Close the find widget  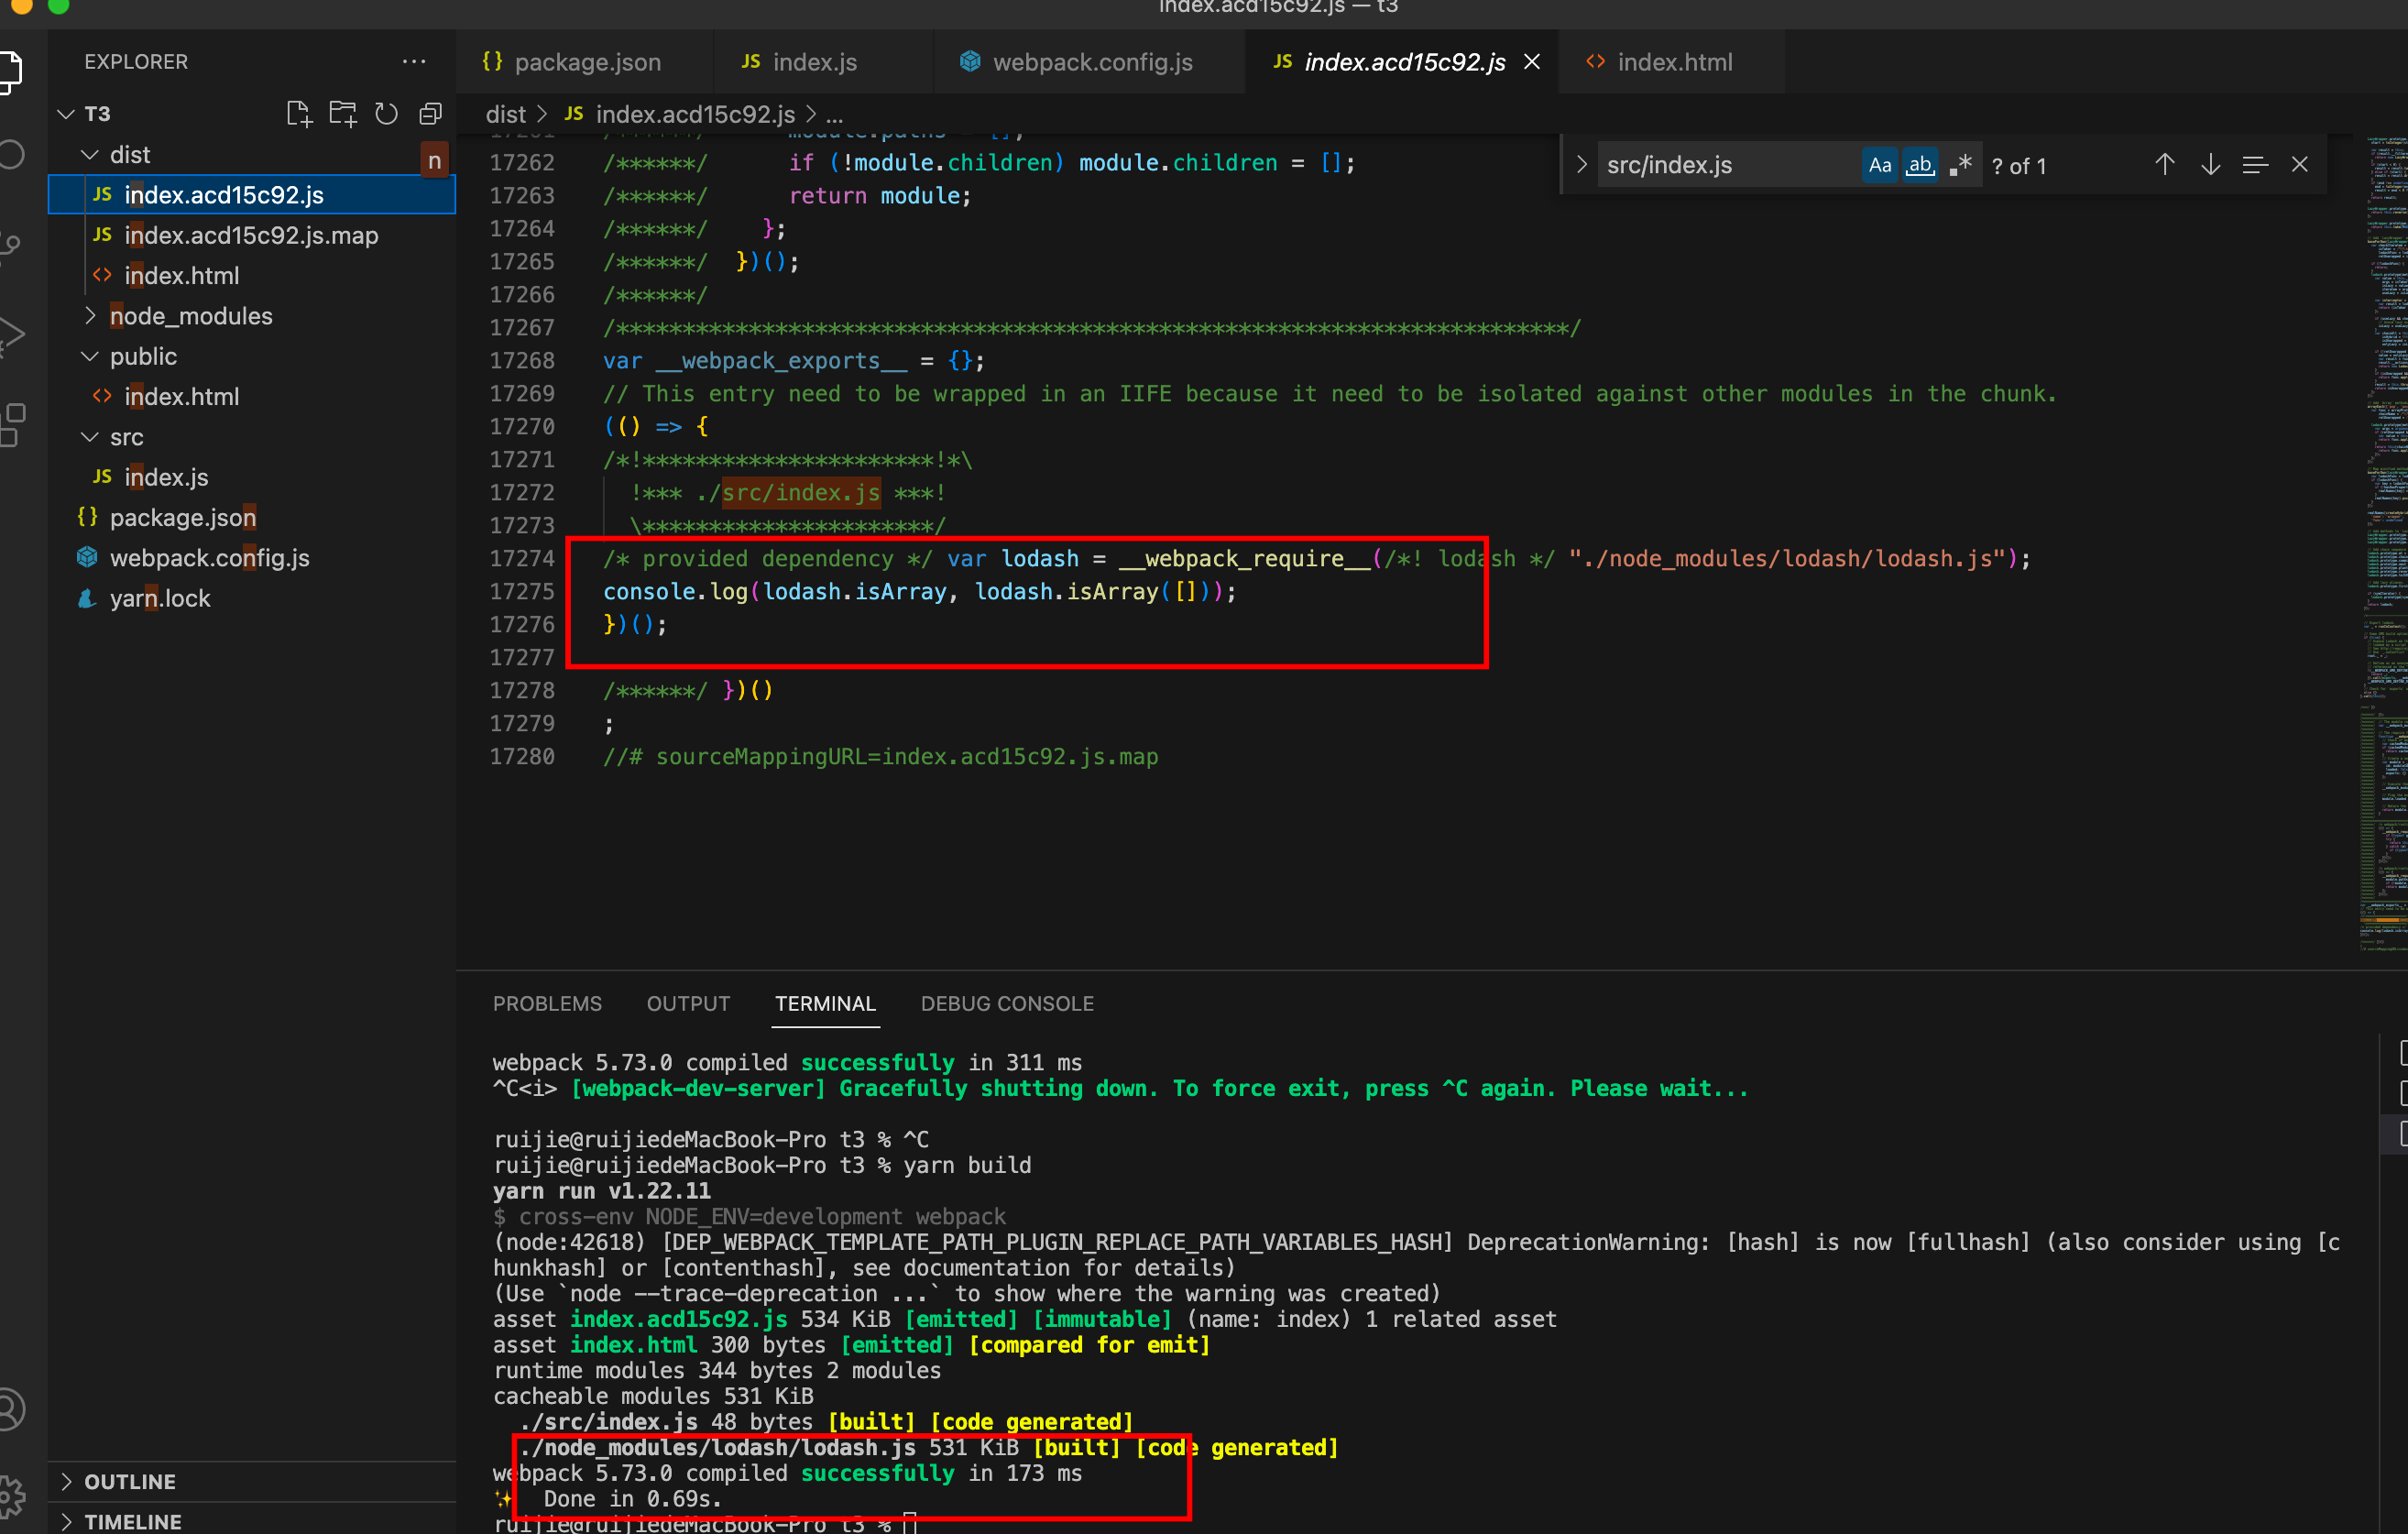2300,165
